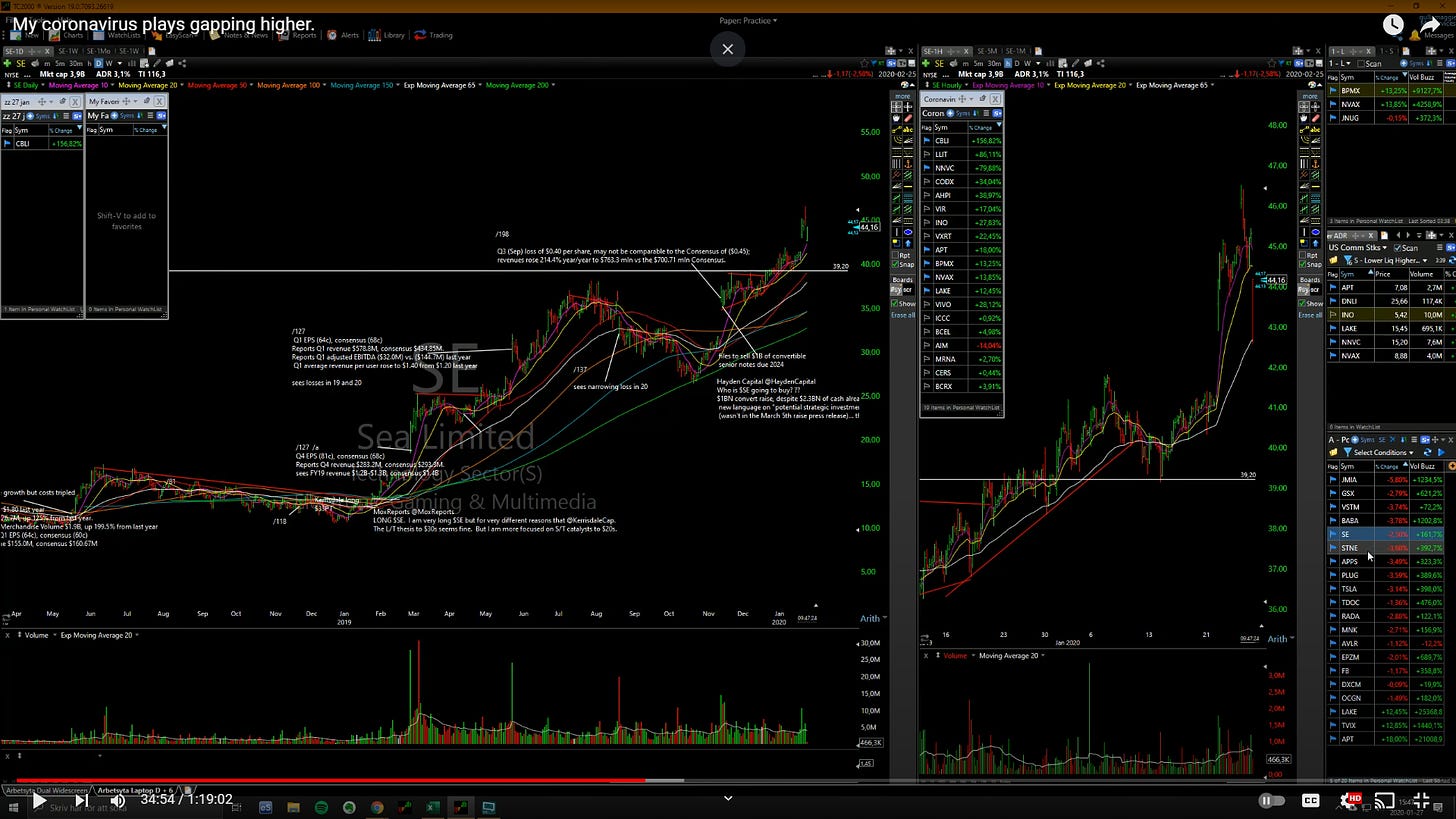This screenshot has width=1456, height=819.
Task: Select MRNA row in Coronavirus watchlist
Action: 961,358
